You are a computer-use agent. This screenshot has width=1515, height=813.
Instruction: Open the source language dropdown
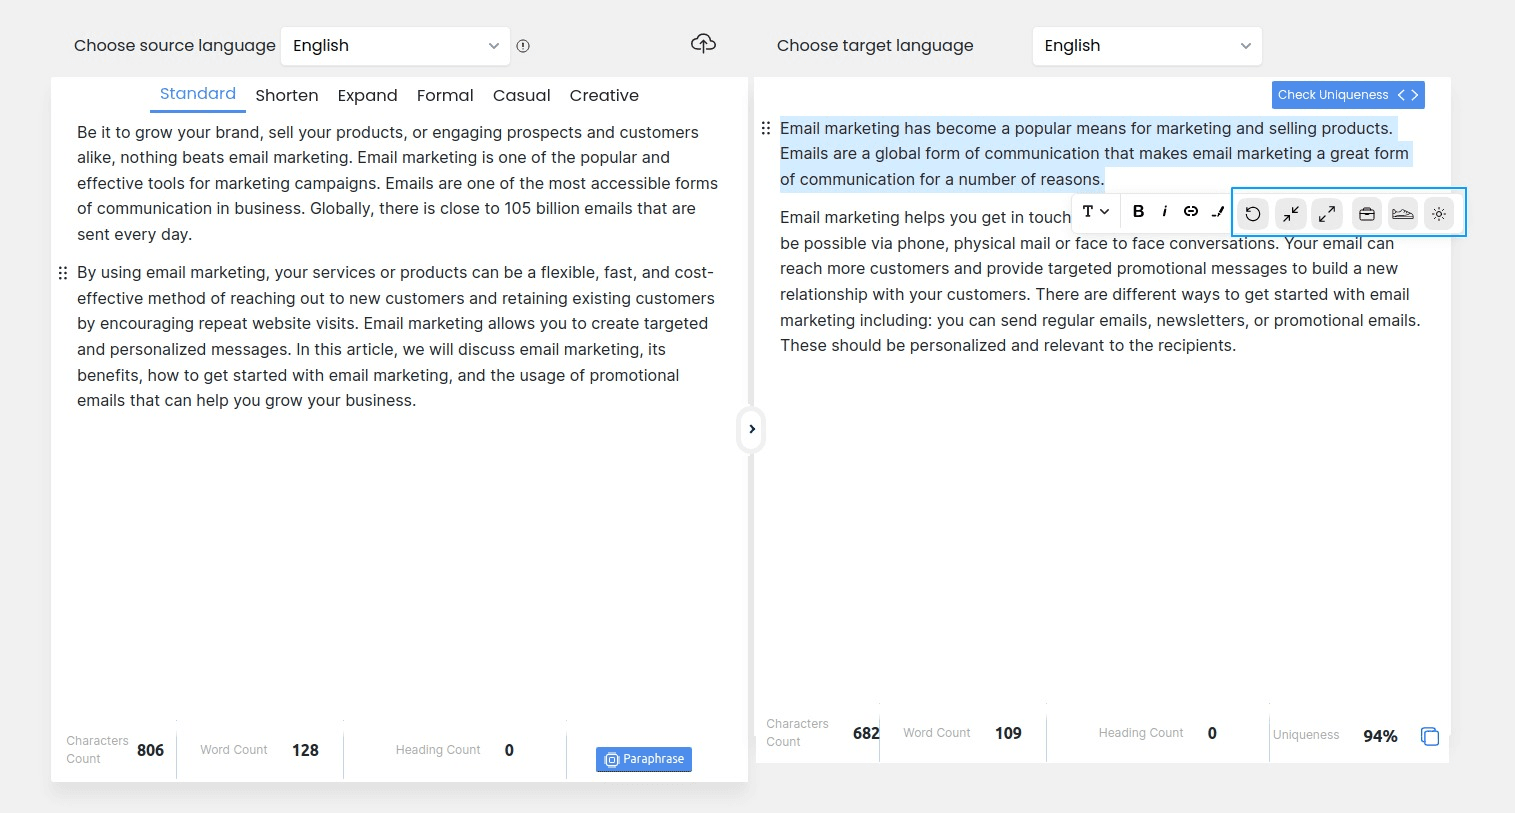pos(395,46)
